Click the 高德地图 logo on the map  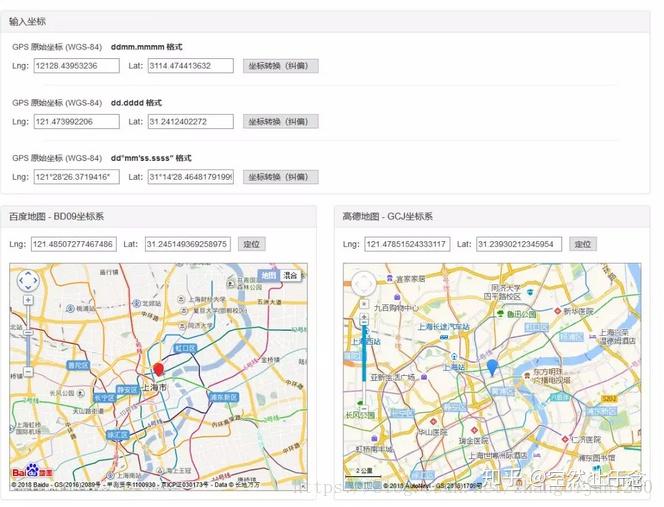pyautogui.click(x=362, y=485)
